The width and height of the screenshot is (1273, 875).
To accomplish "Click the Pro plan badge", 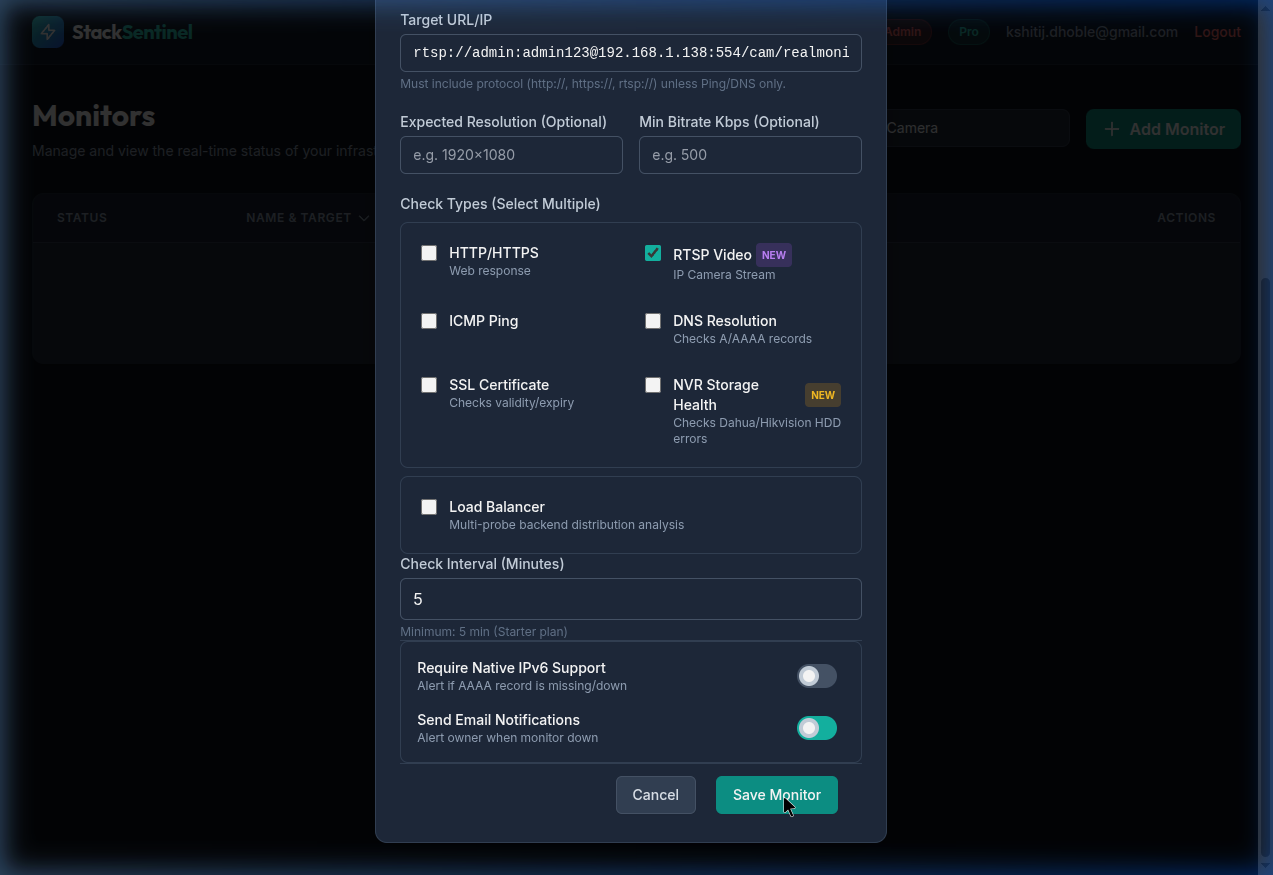I will (x=968, y=32).
